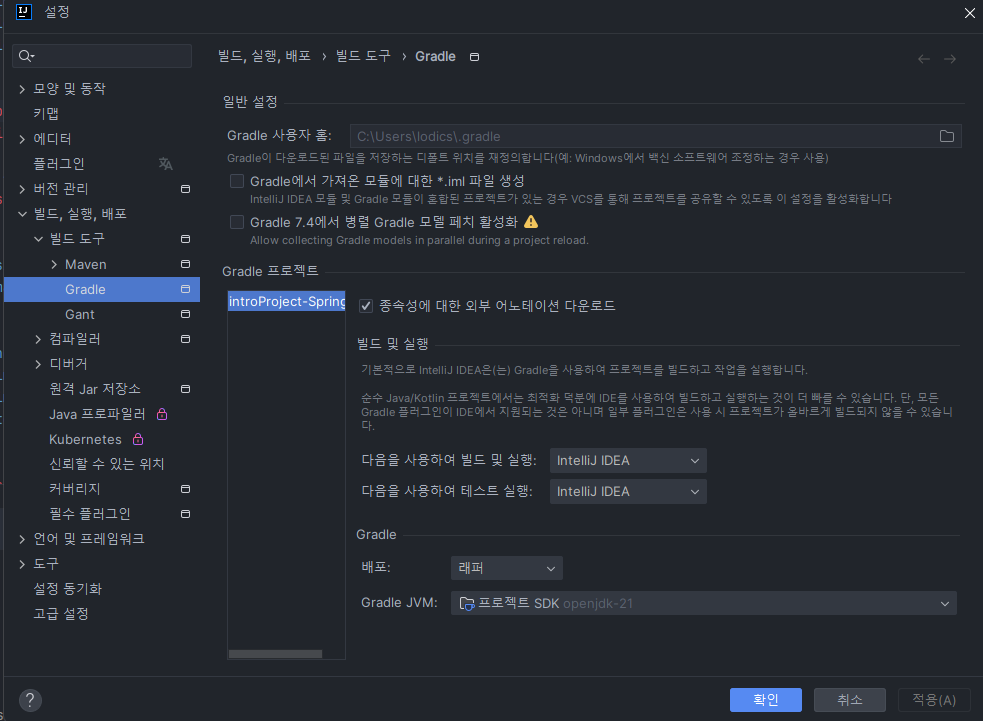Collapse 빌드, 실행, 배포 tree node
The height and width of the screenshot is (721, 983).
coord(22,214)
